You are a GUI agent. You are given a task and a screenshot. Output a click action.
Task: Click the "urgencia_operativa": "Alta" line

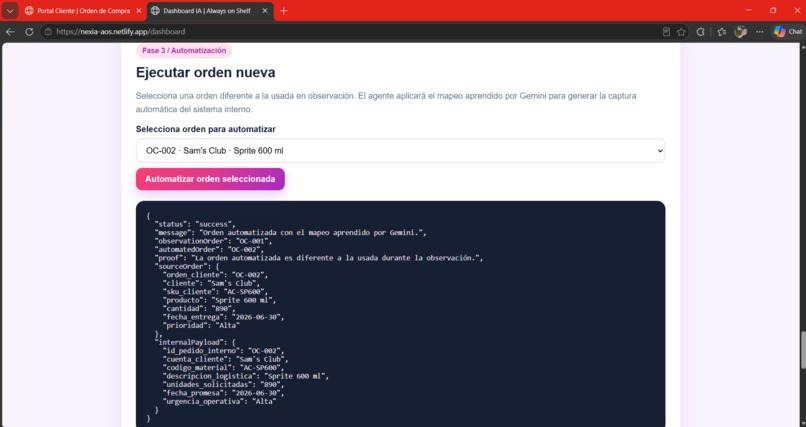[x=219, y=401]
